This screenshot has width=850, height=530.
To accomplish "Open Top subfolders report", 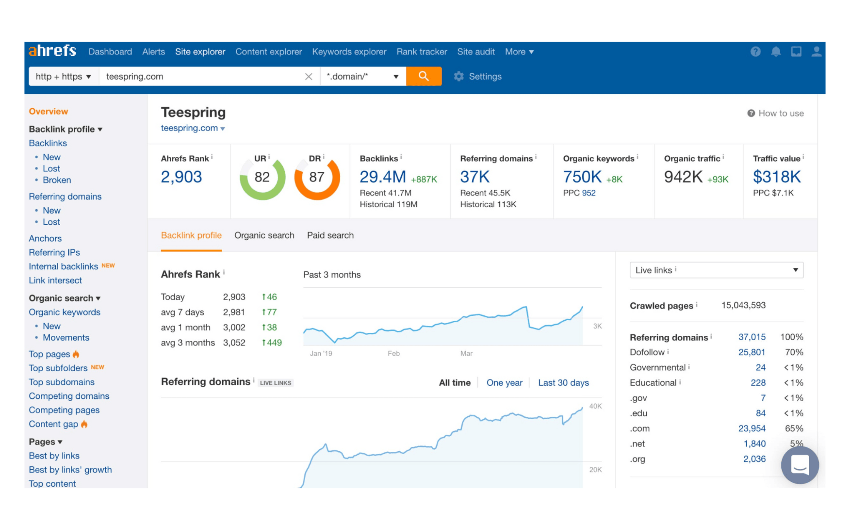I will pos(58,368).
